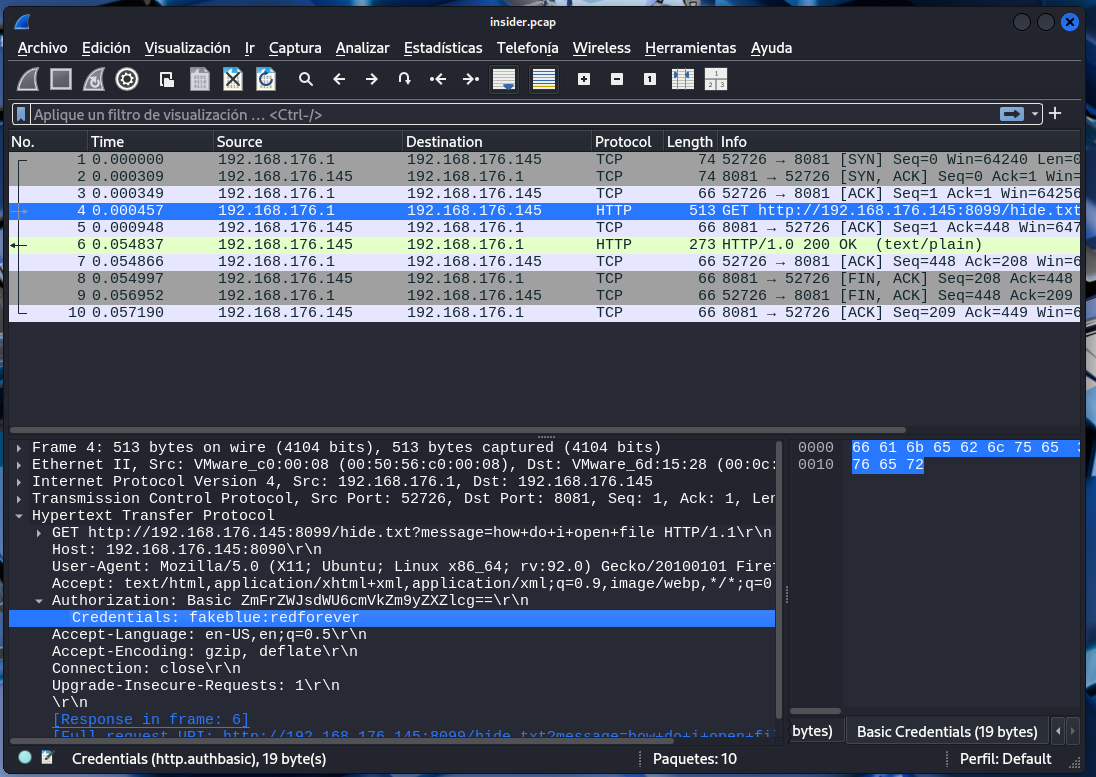Toggle packet list colorization
1096x777 pixels.
pos(544,80)
